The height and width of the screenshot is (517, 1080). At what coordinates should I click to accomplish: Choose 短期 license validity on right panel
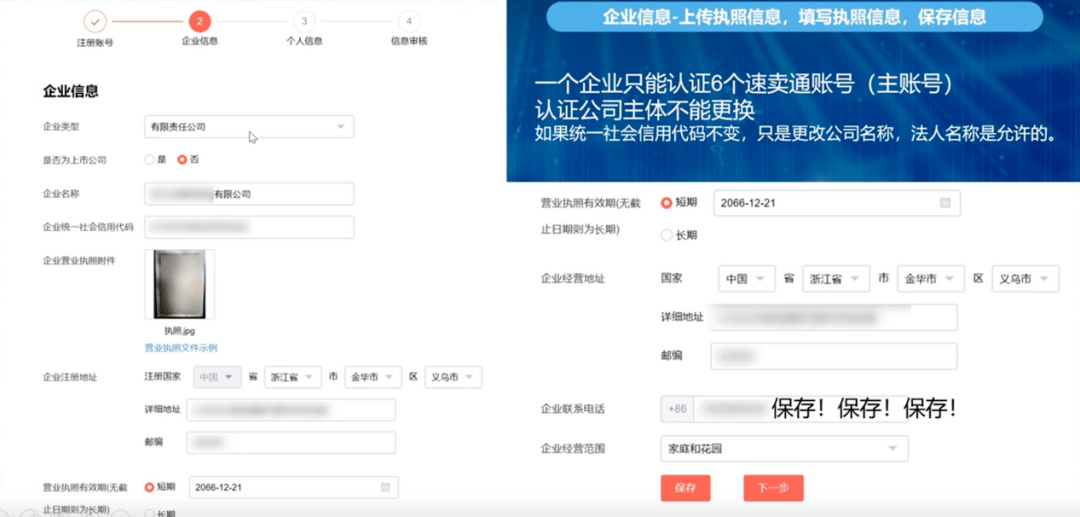(667, 203)
